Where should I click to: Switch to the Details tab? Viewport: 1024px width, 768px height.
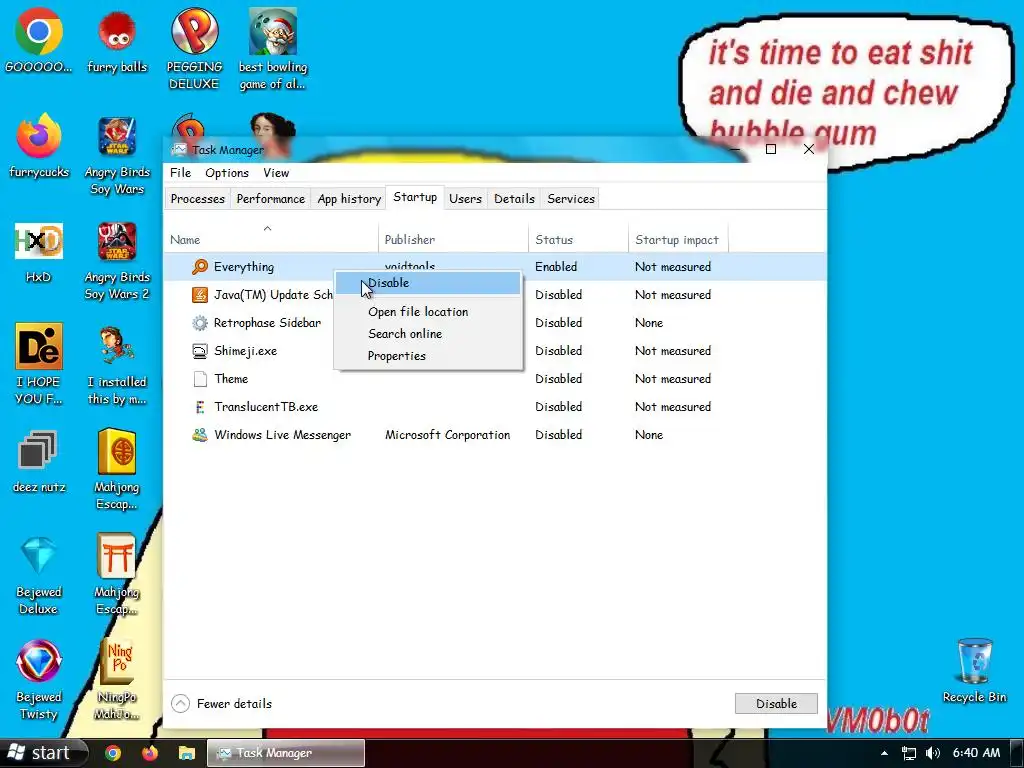click(514, 199)
